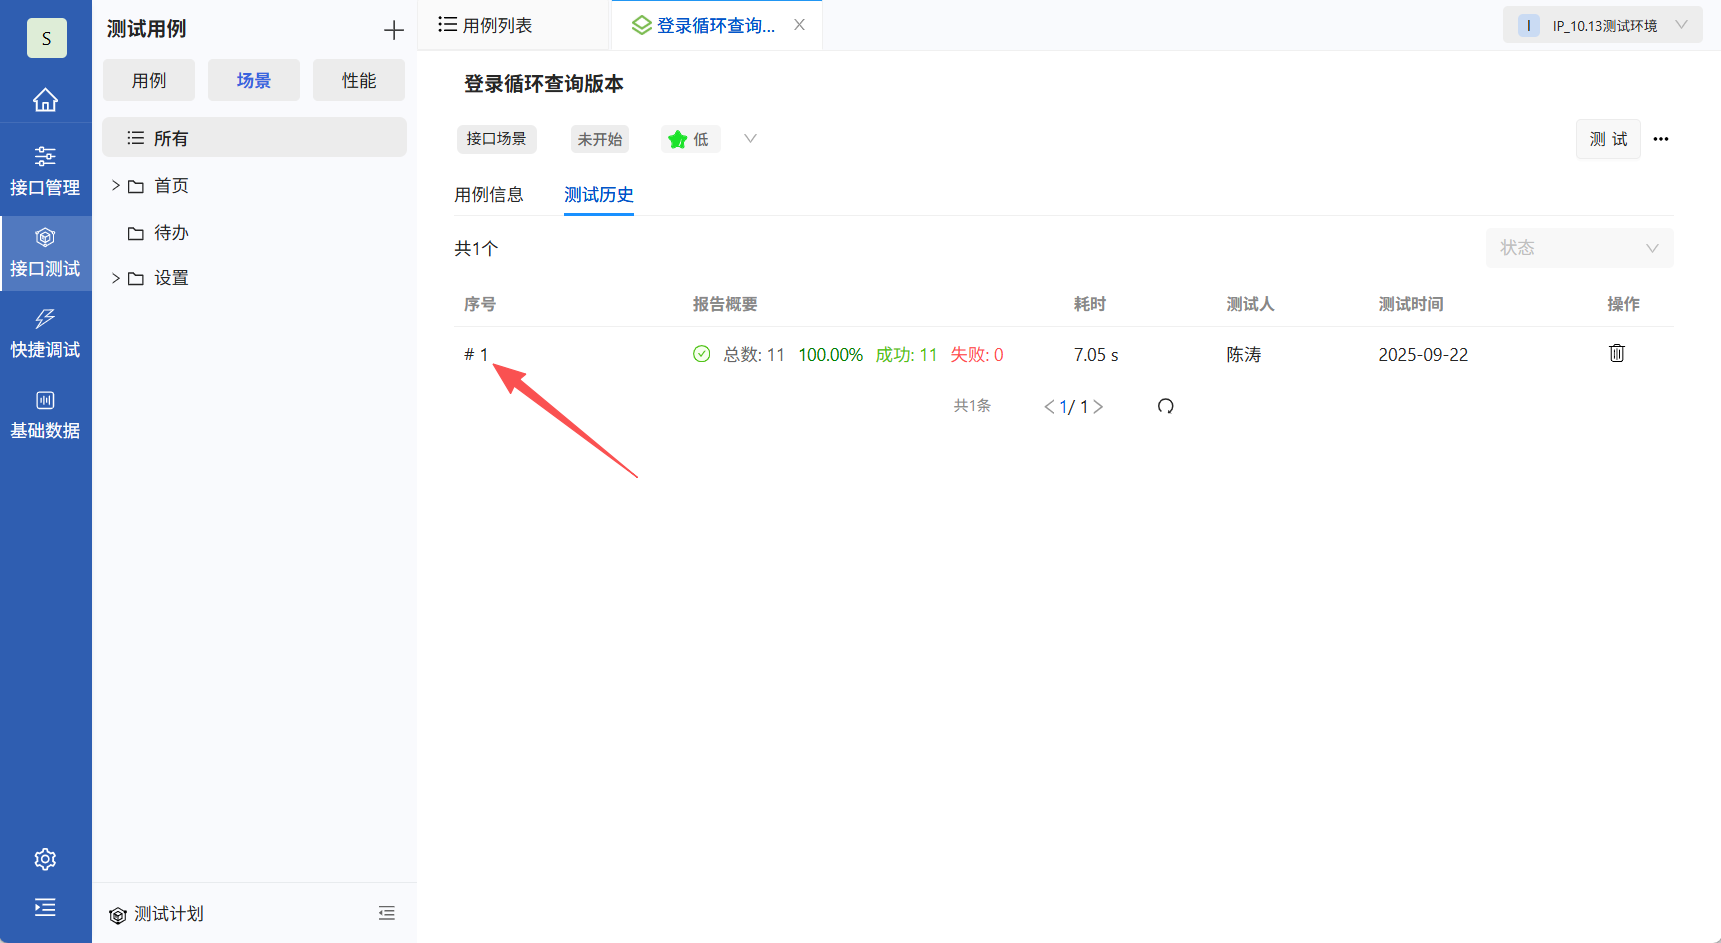Open the IP_10.13测试环境 environment selector

coord(1601,24)
